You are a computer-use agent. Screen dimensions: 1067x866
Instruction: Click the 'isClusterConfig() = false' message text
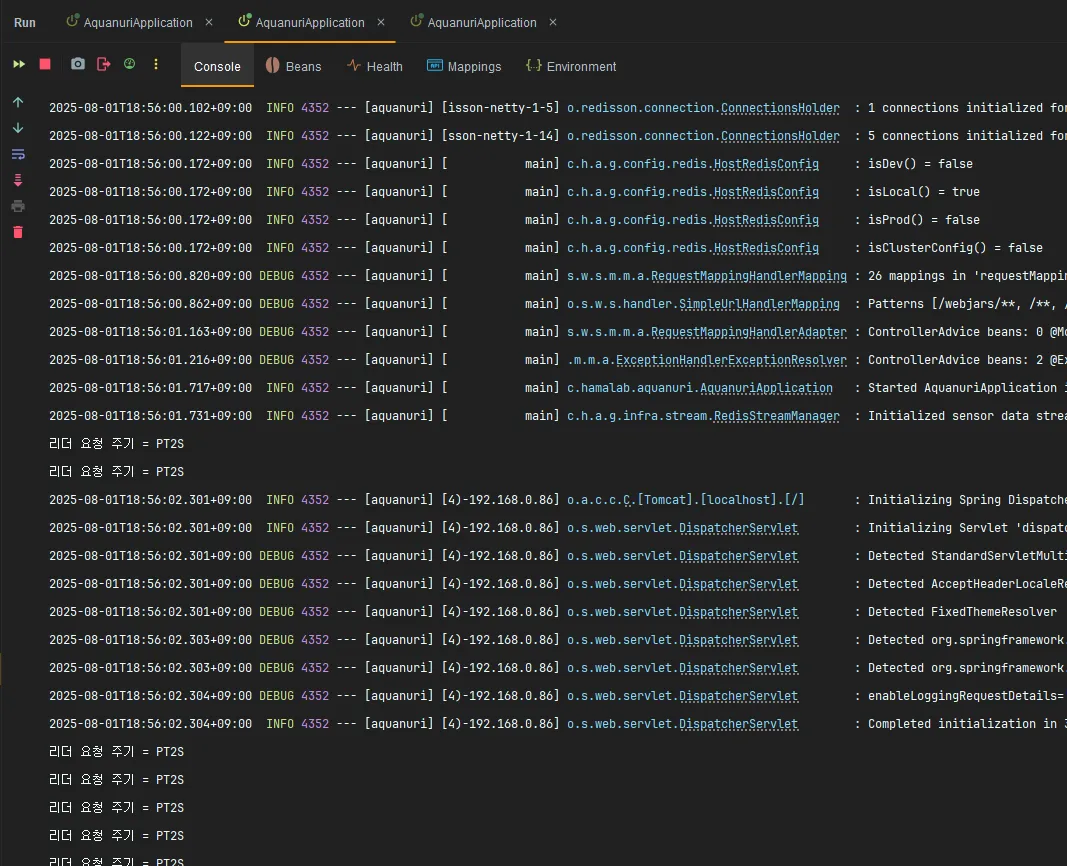click(955, 248)
